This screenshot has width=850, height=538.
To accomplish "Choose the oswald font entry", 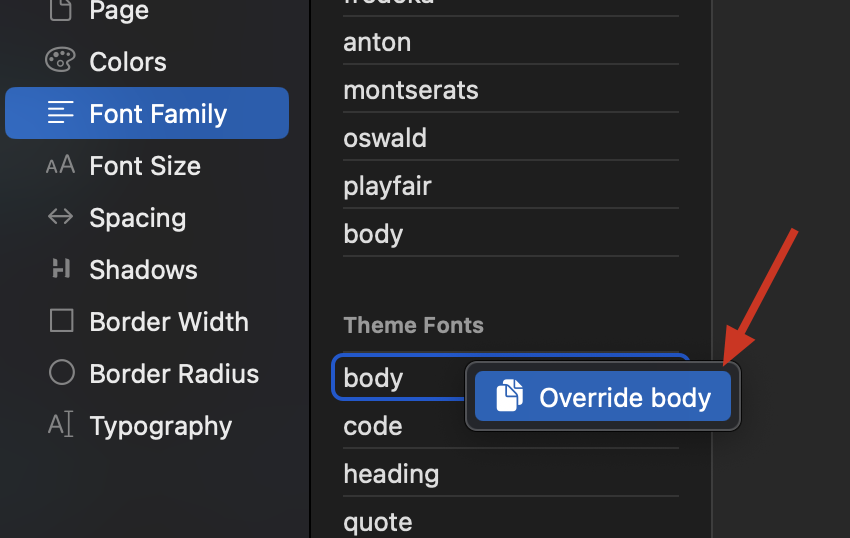I will 385,138.
